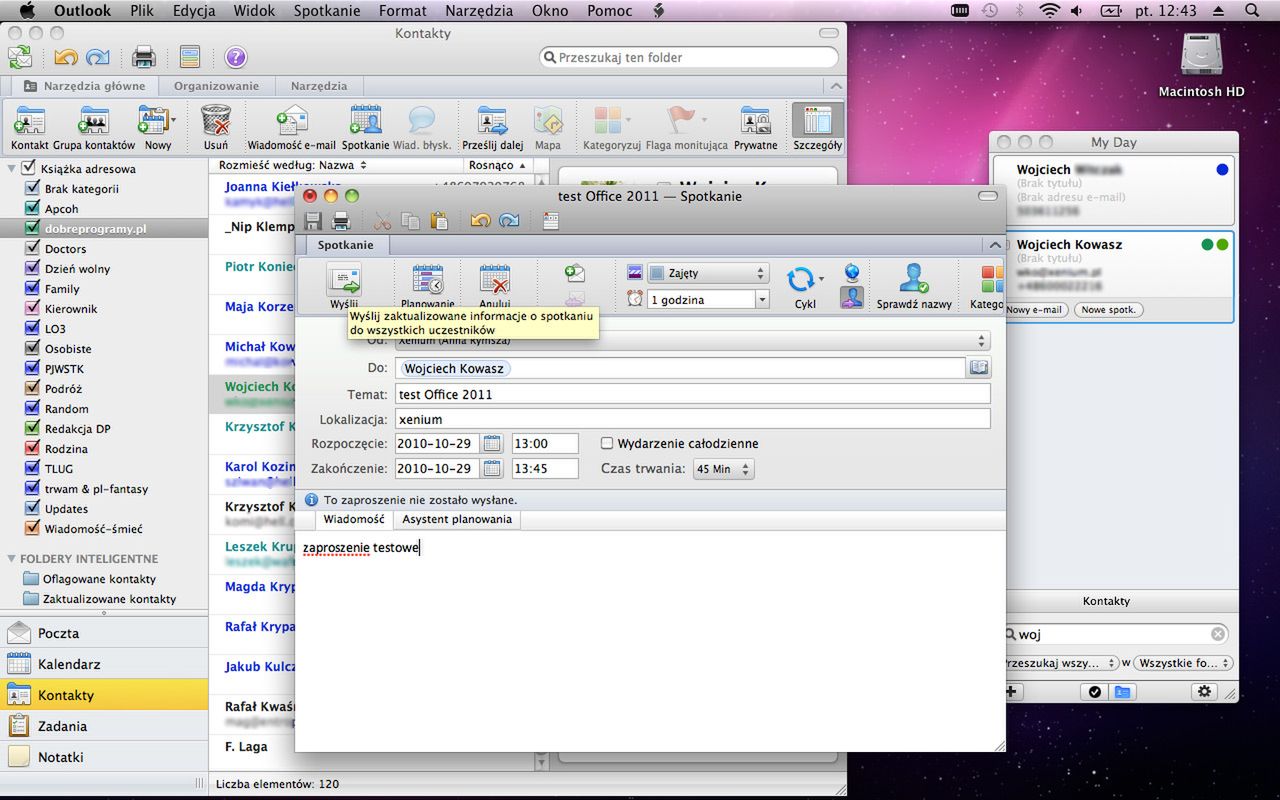Click the Lokalizacja field containing xenium
Viewport: 1280px width, 800px height.
point(692,419)
